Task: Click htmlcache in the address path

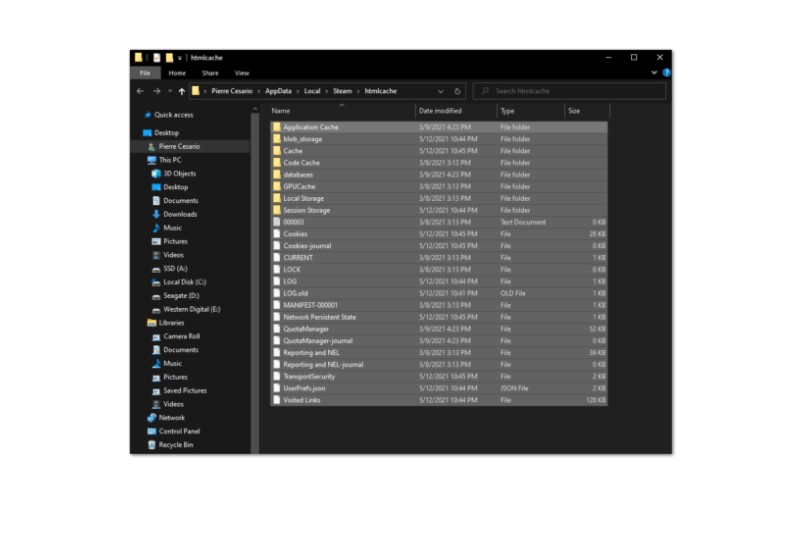Action: pos(380,91)
